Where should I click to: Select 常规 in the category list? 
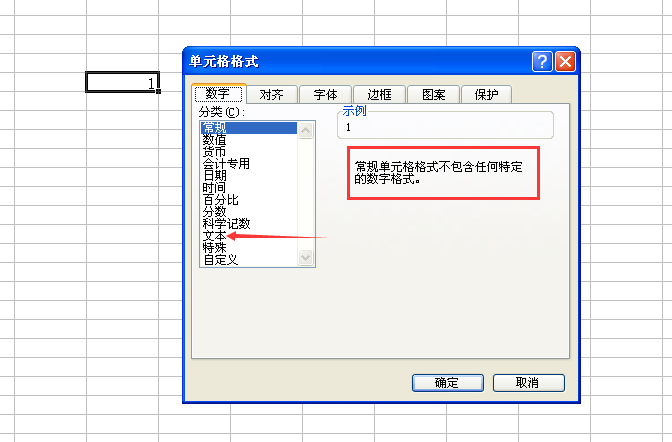(249, 128)
